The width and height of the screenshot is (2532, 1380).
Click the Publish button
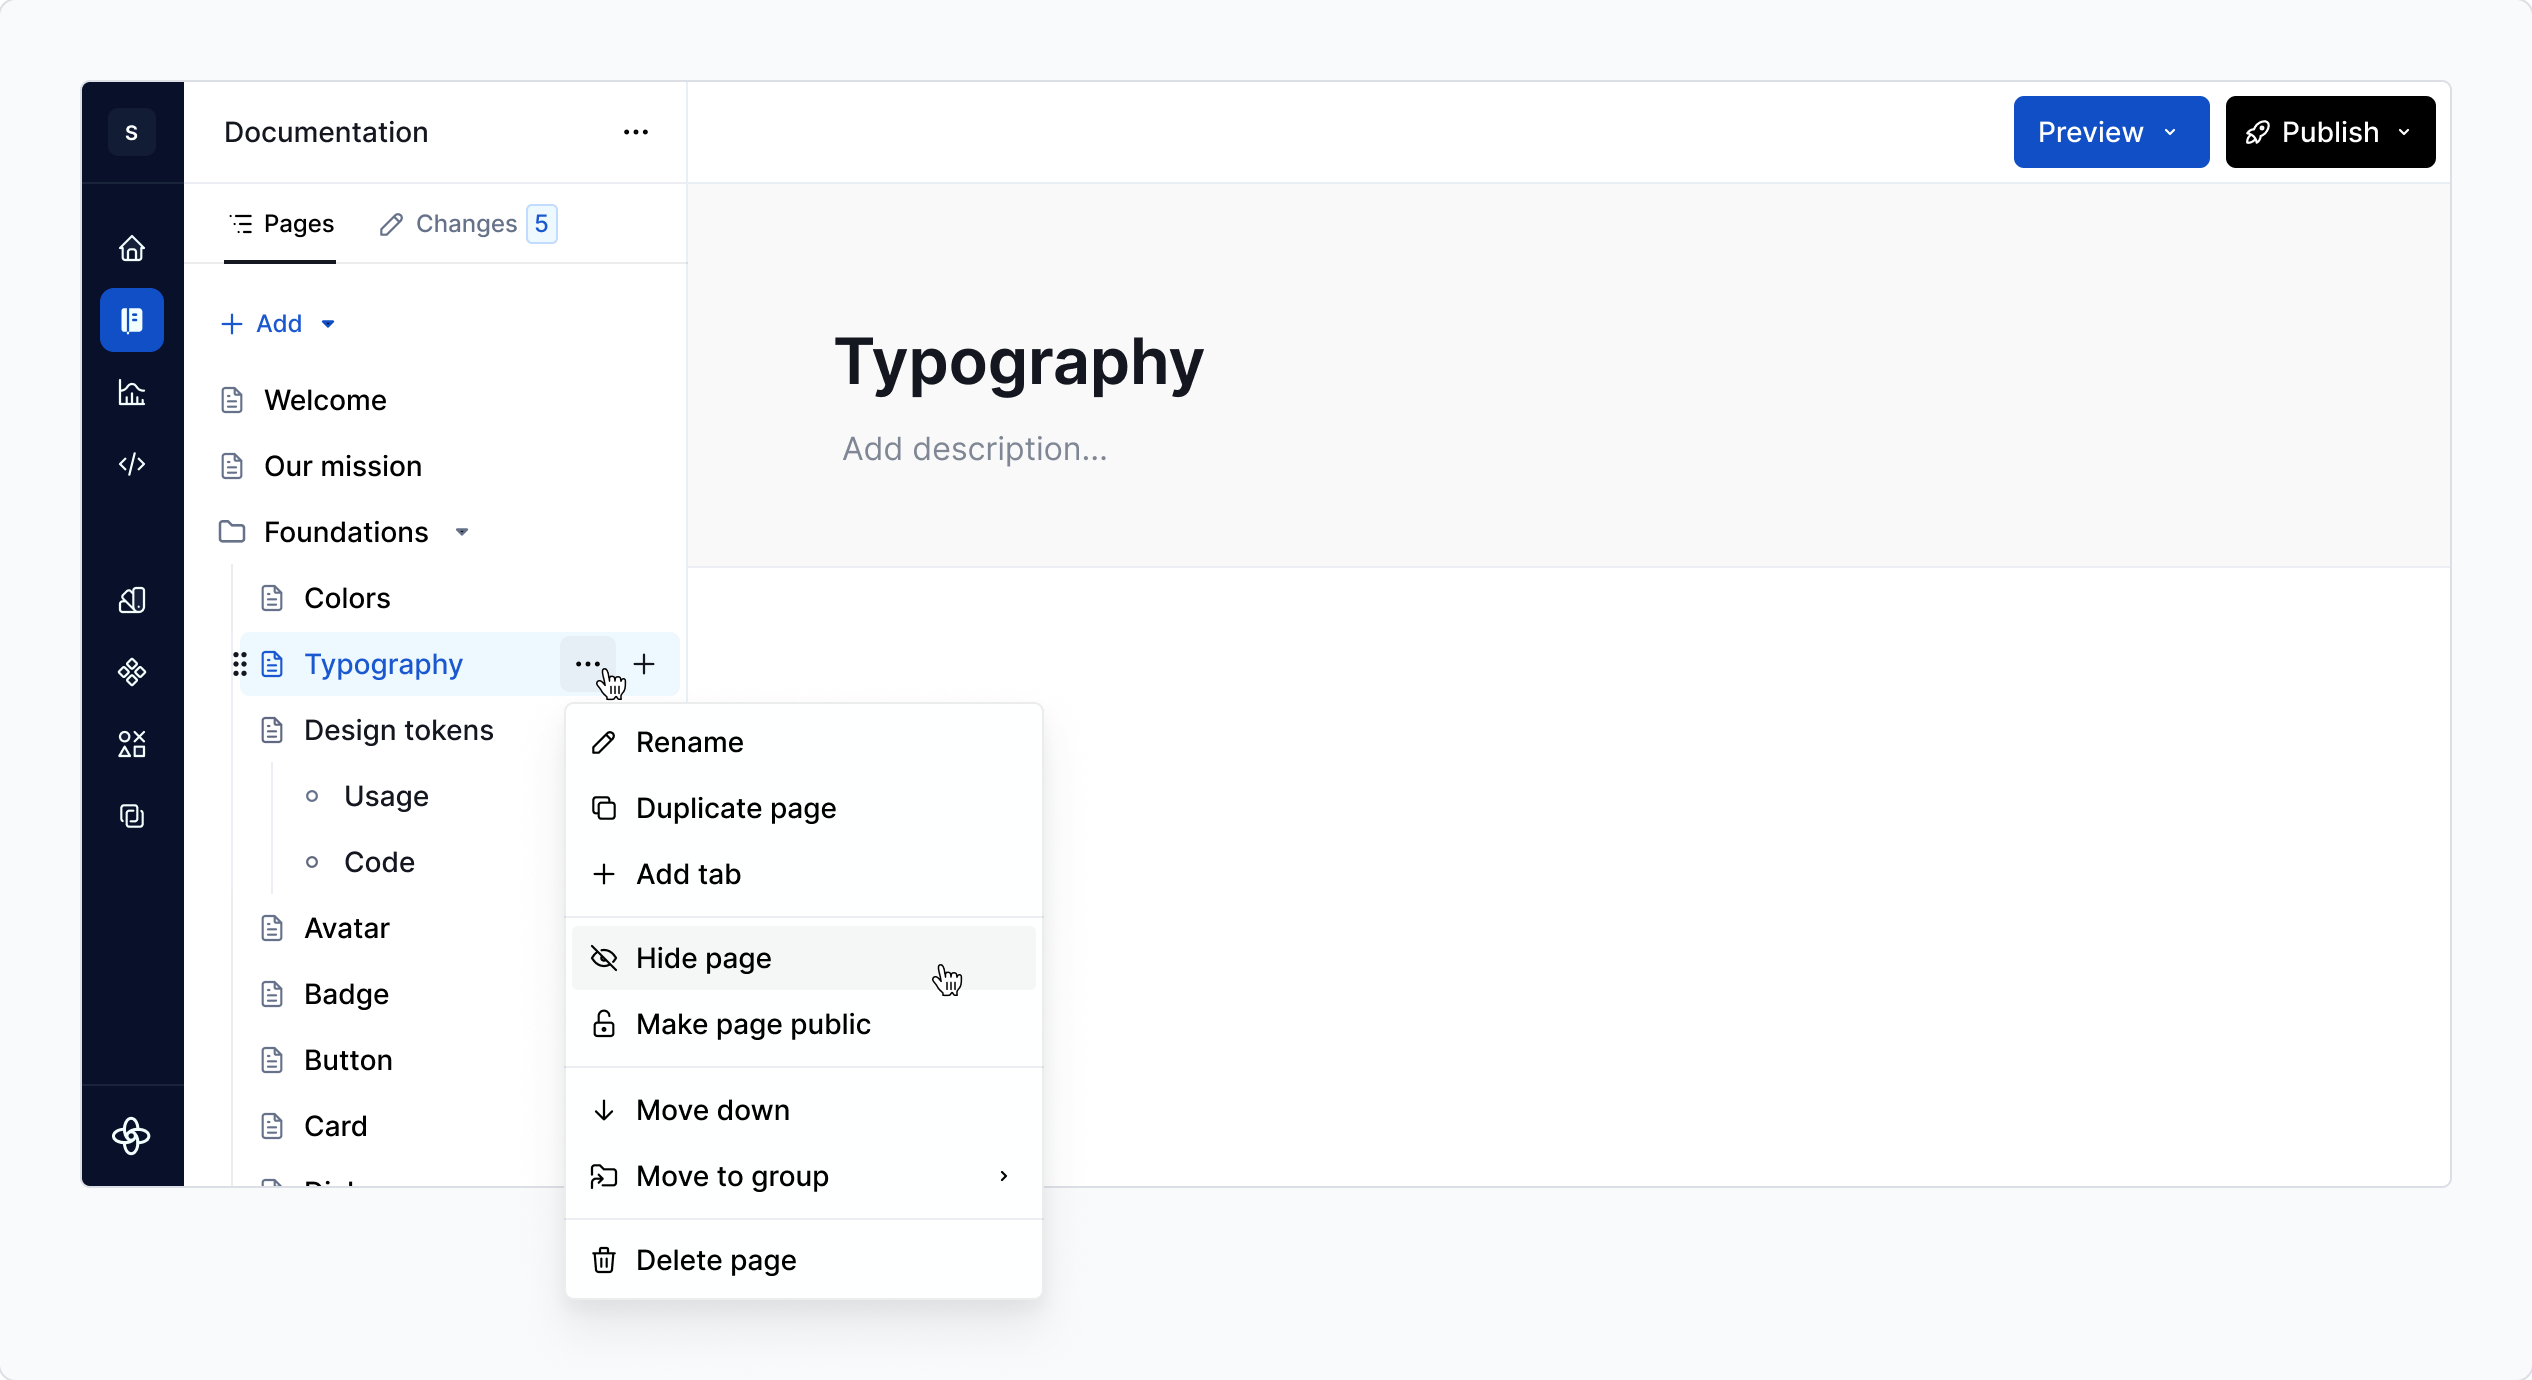[2329, 132]
